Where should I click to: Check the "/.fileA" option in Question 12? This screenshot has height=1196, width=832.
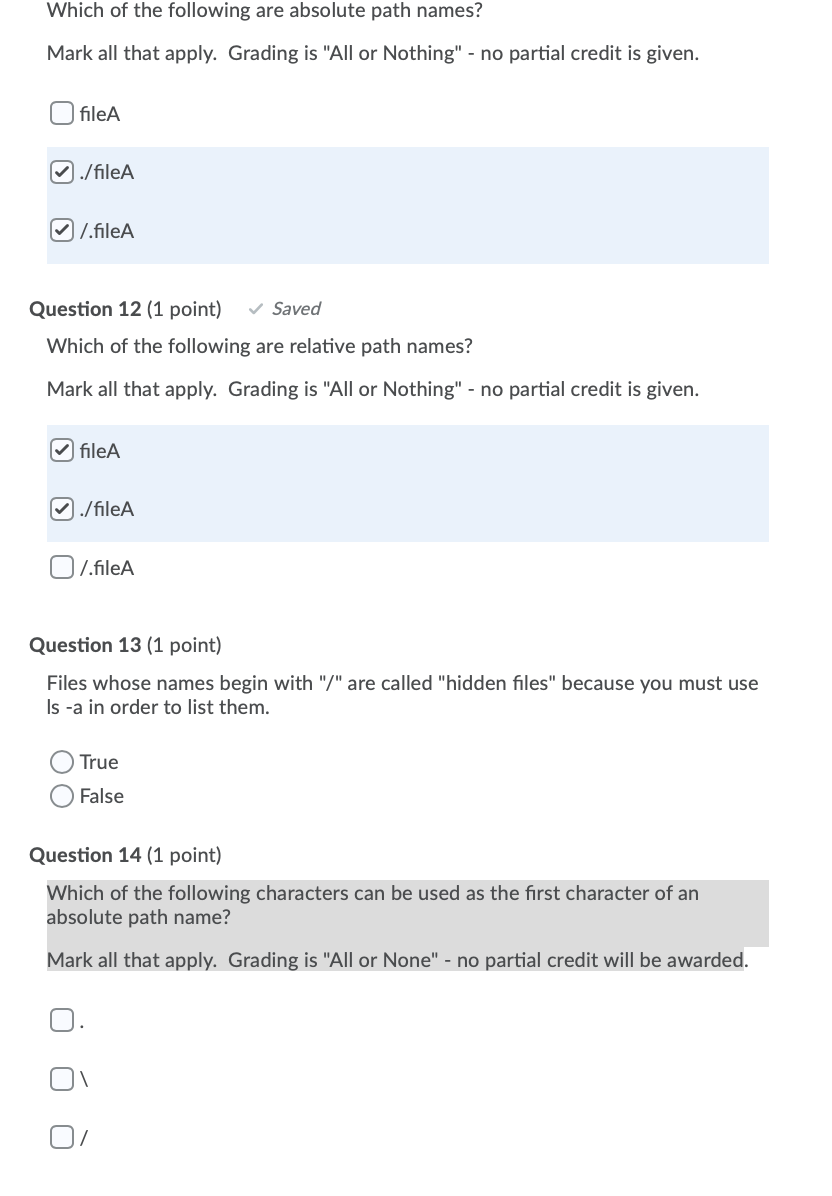[60, 567]
